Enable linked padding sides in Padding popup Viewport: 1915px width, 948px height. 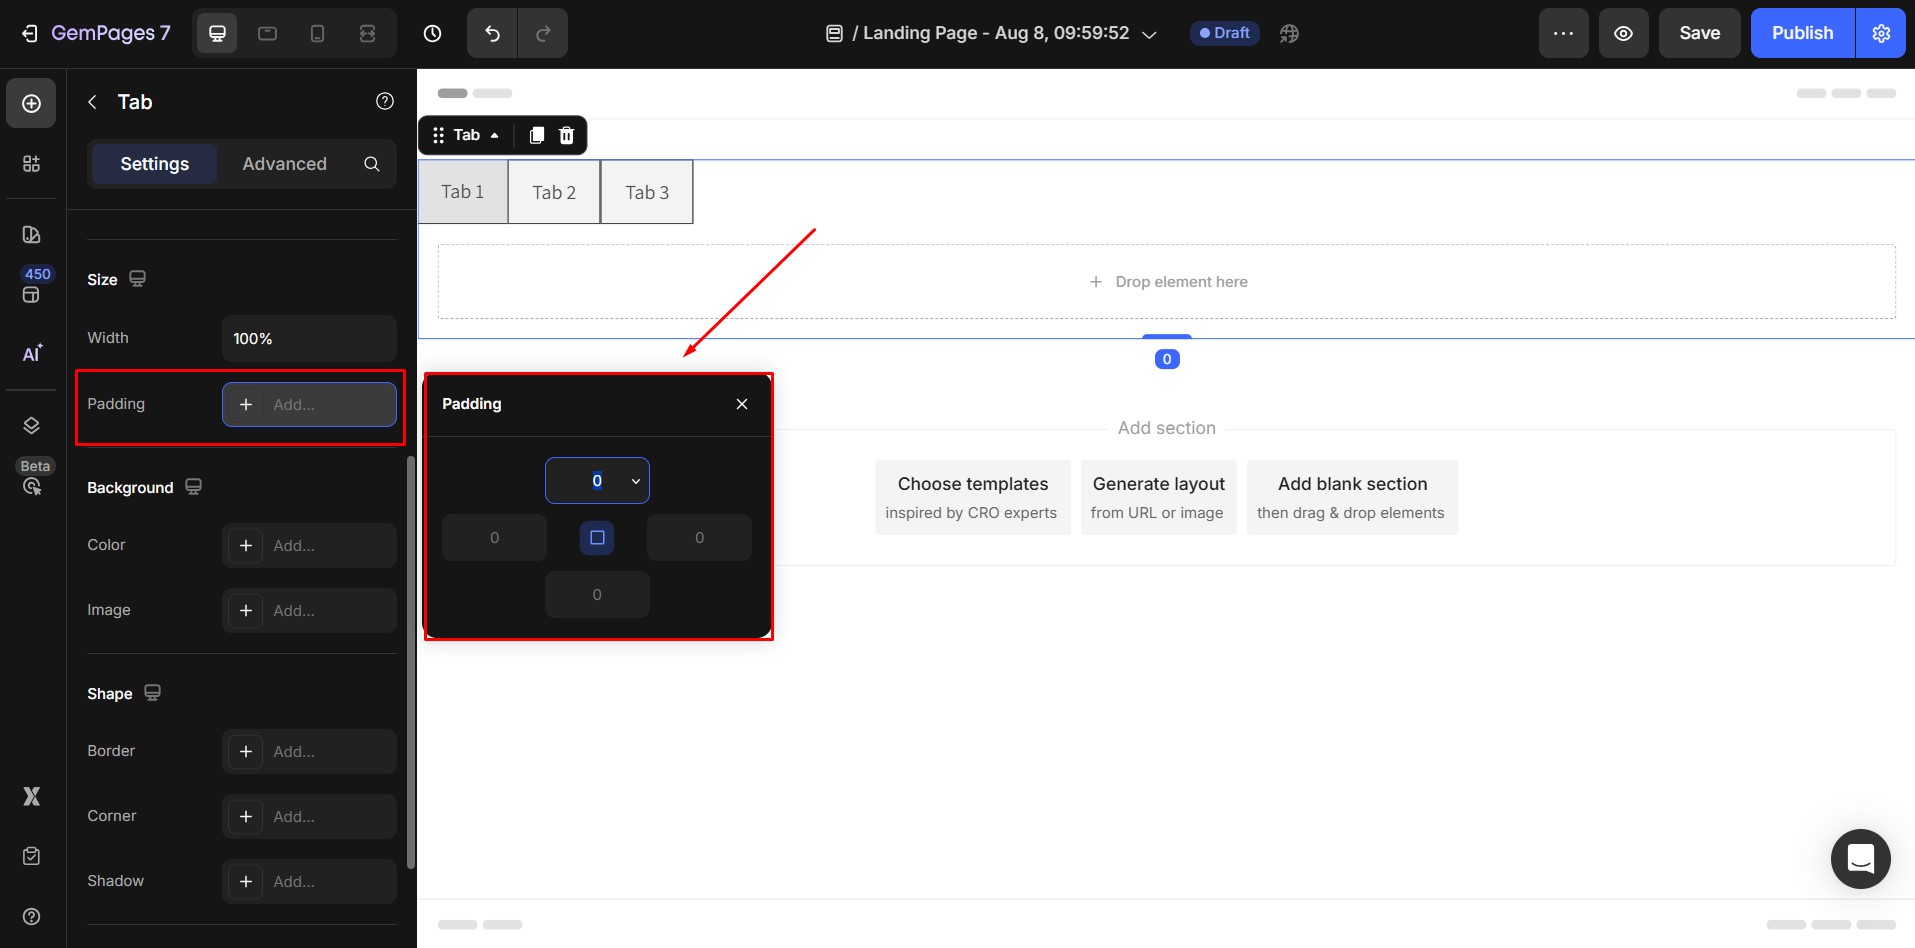point(597,537)
